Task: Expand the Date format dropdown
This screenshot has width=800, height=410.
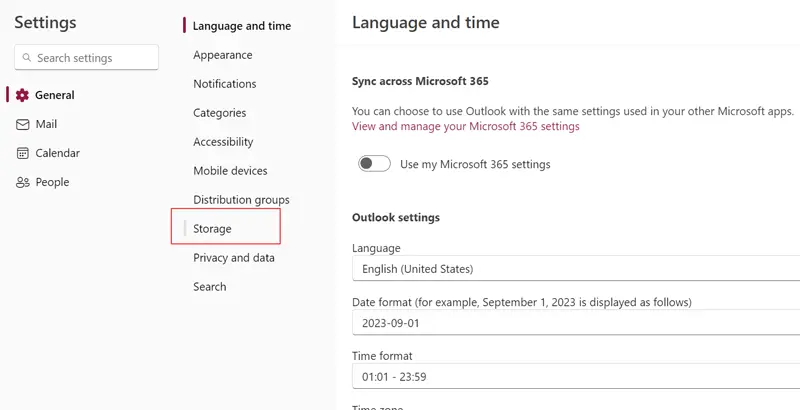Action: tap(575, 323)
